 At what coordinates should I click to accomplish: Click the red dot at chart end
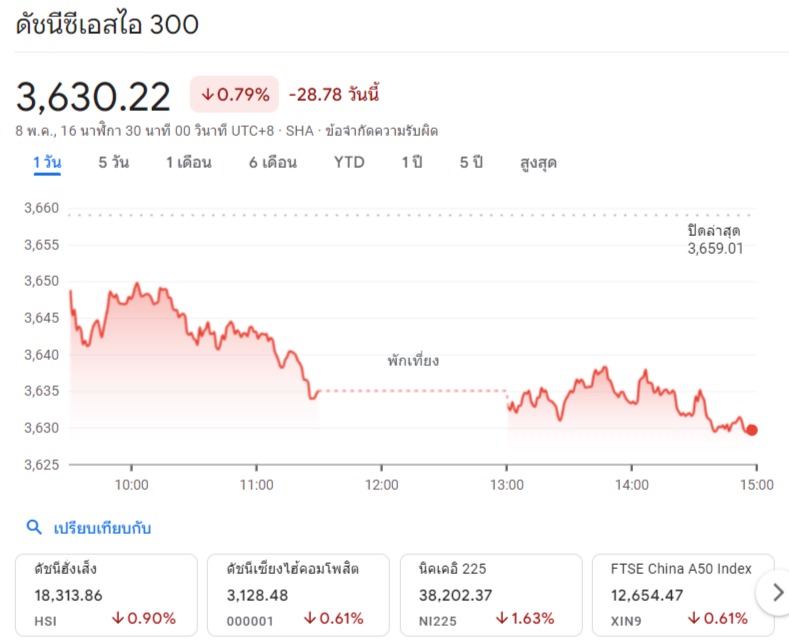point(752,430)
